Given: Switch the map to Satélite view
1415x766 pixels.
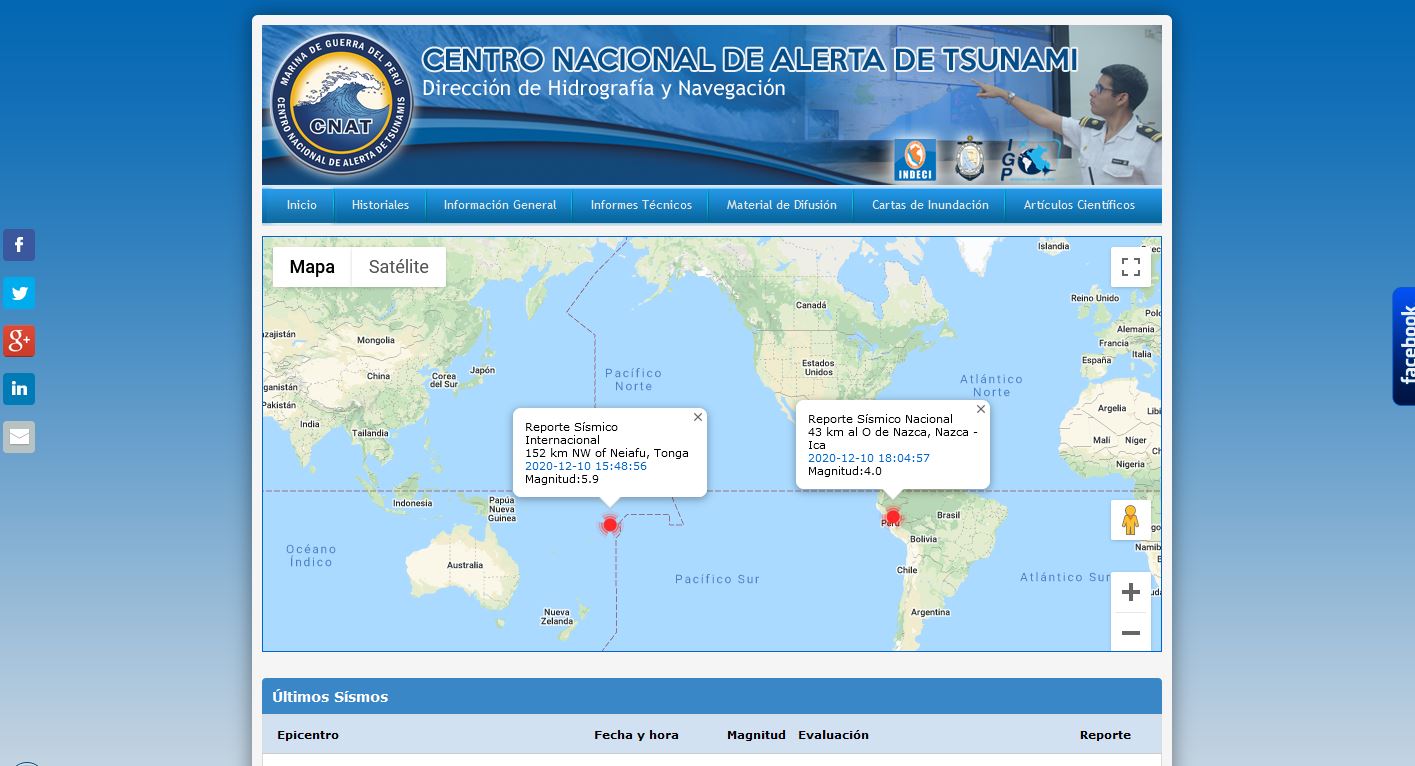Looking at the screenshot, I should coord(398,267).
